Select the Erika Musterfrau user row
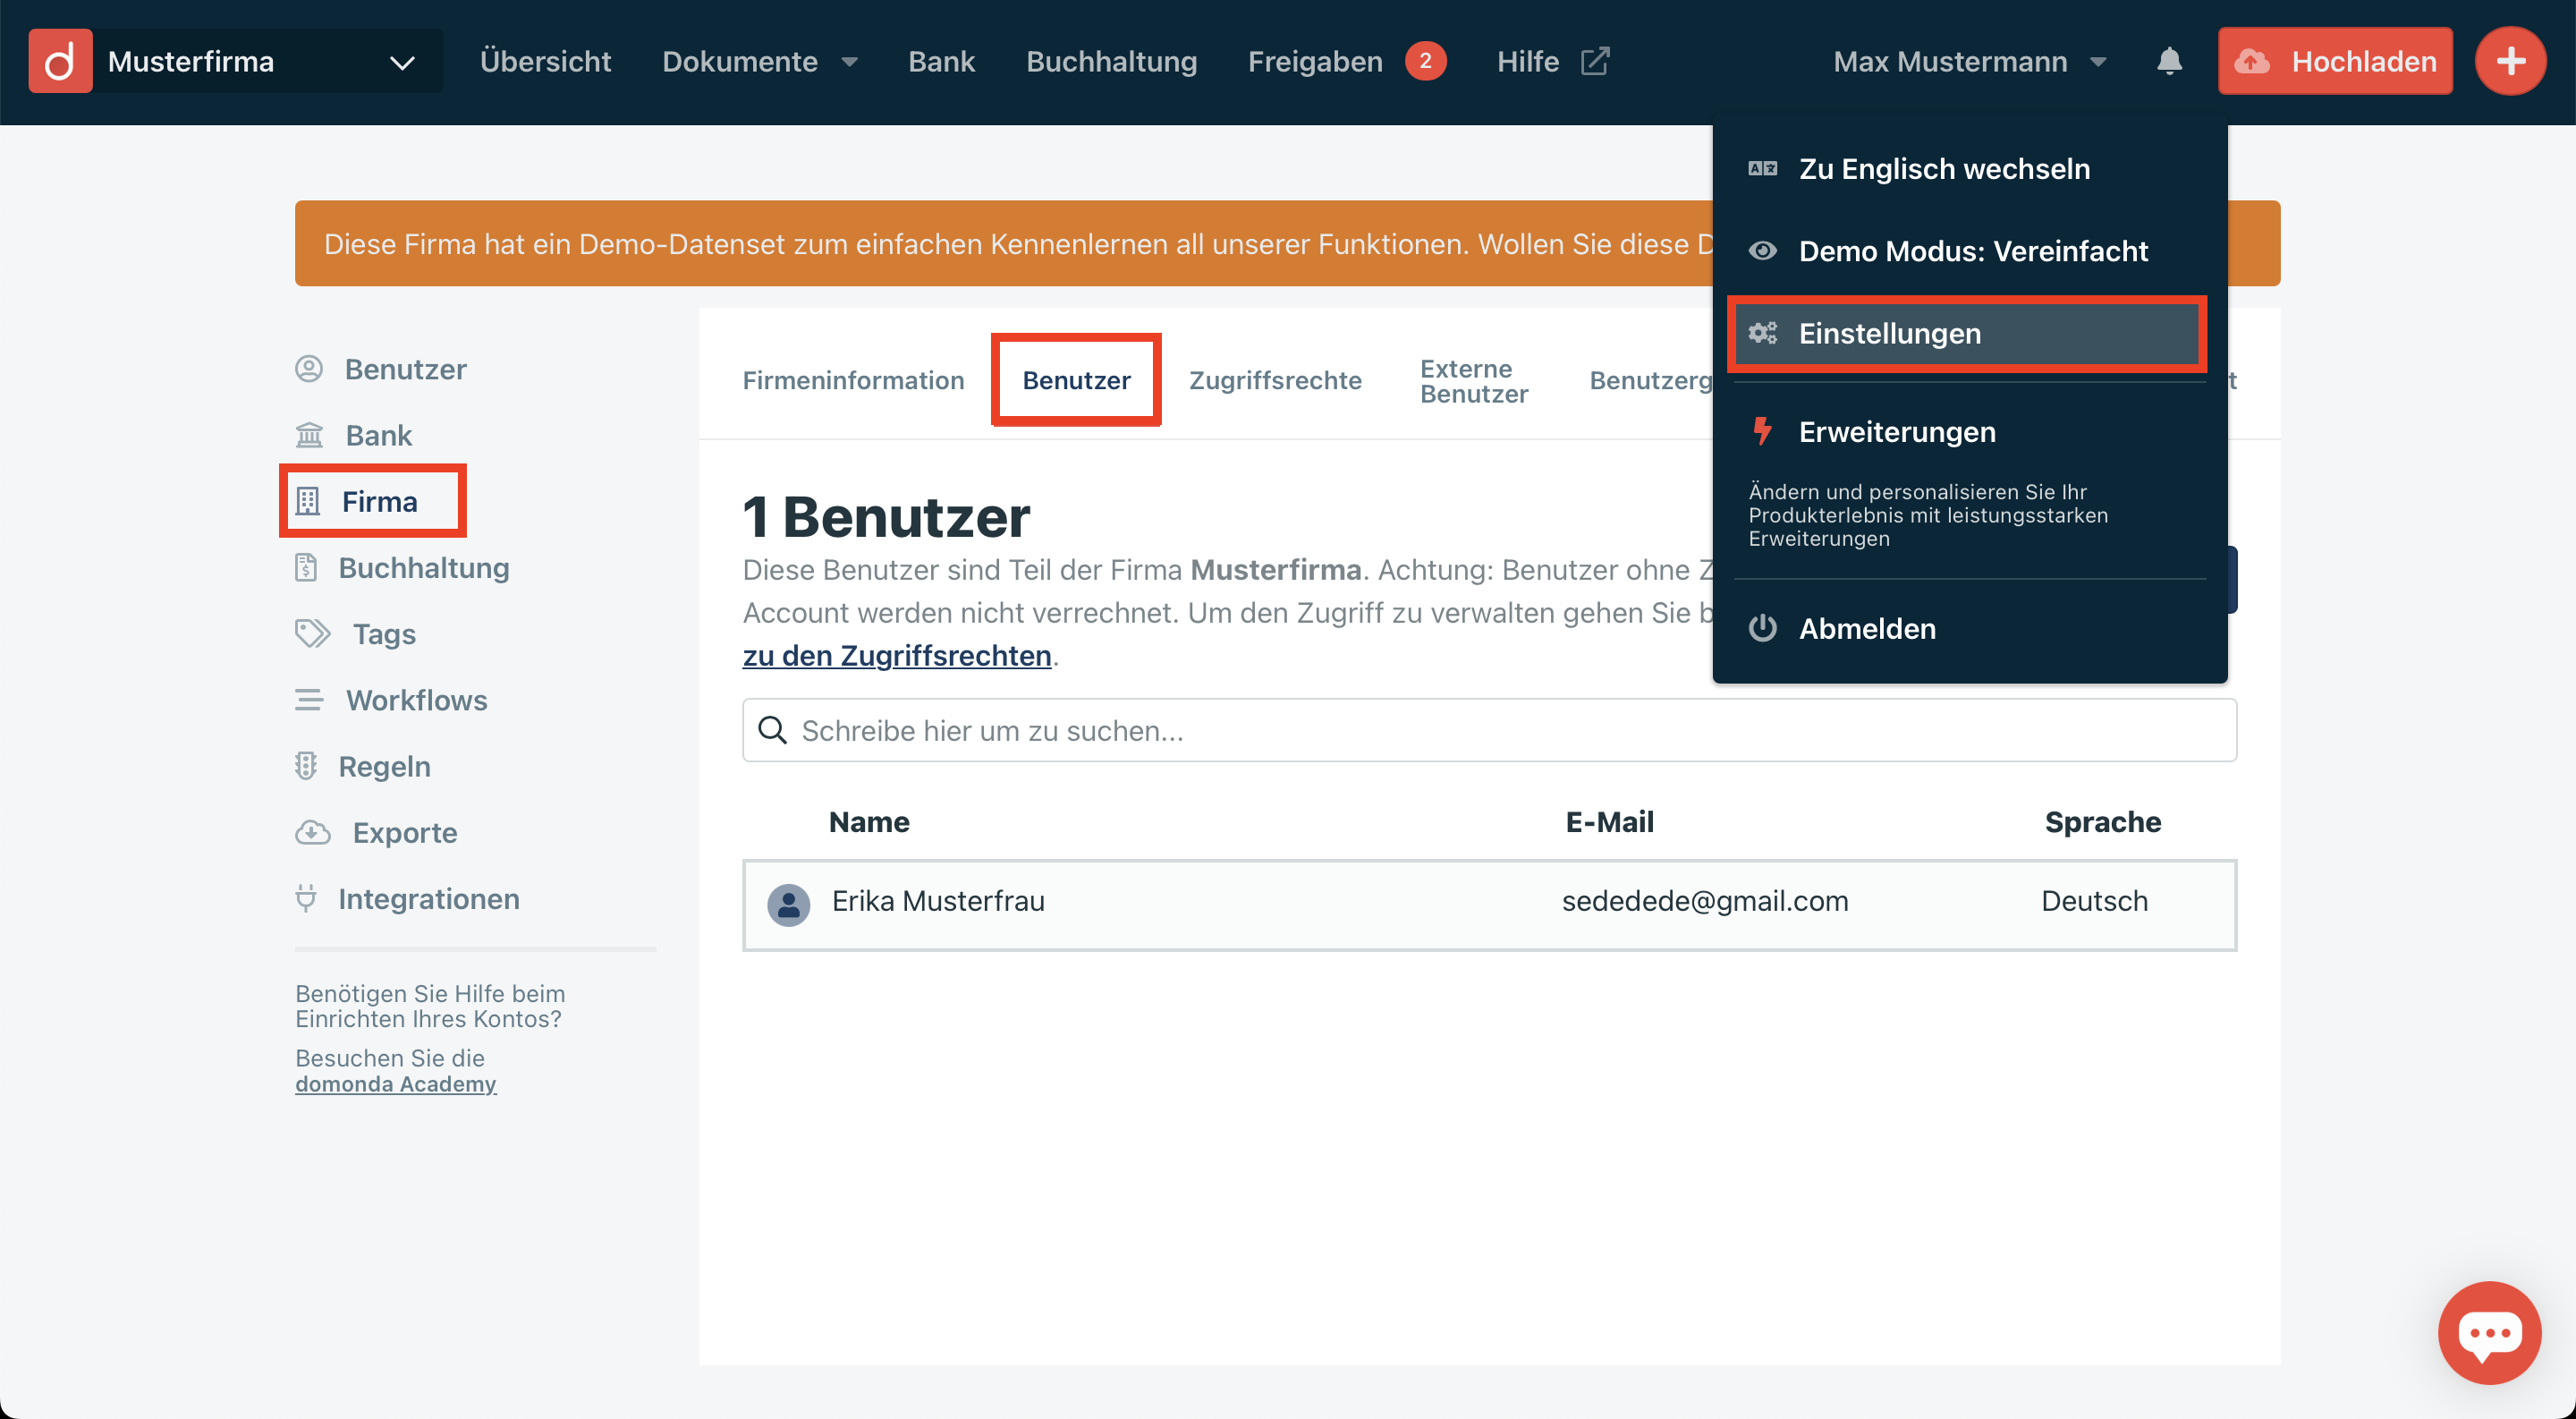 [1489, 905]
